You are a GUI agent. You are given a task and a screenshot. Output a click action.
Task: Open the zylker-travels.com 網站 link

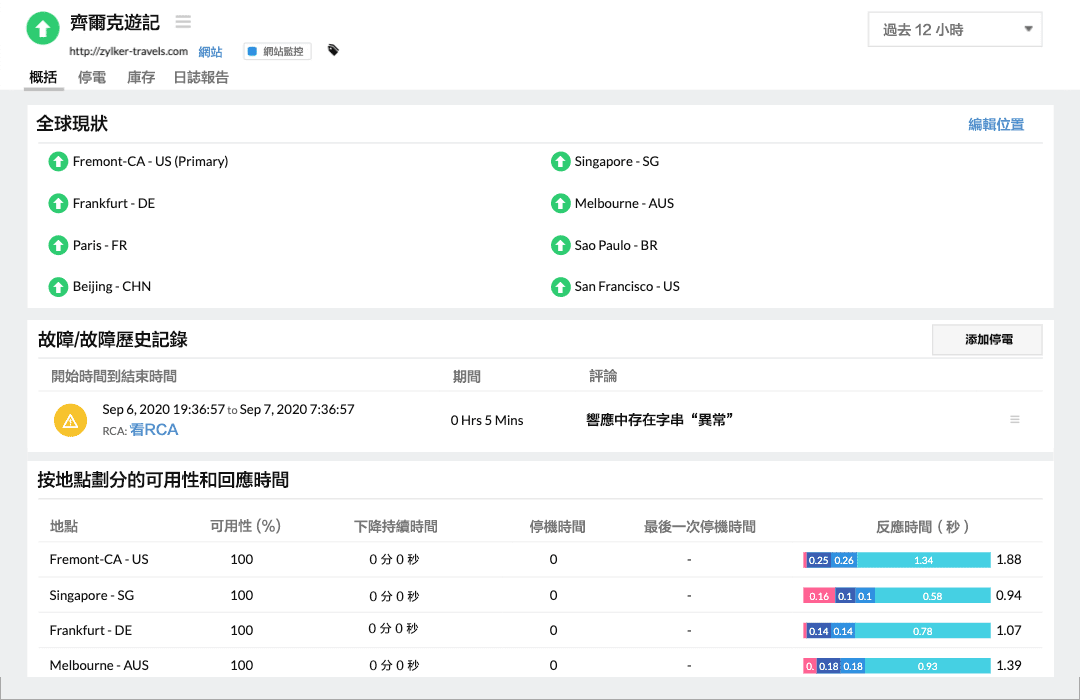[x=209, y=51]
